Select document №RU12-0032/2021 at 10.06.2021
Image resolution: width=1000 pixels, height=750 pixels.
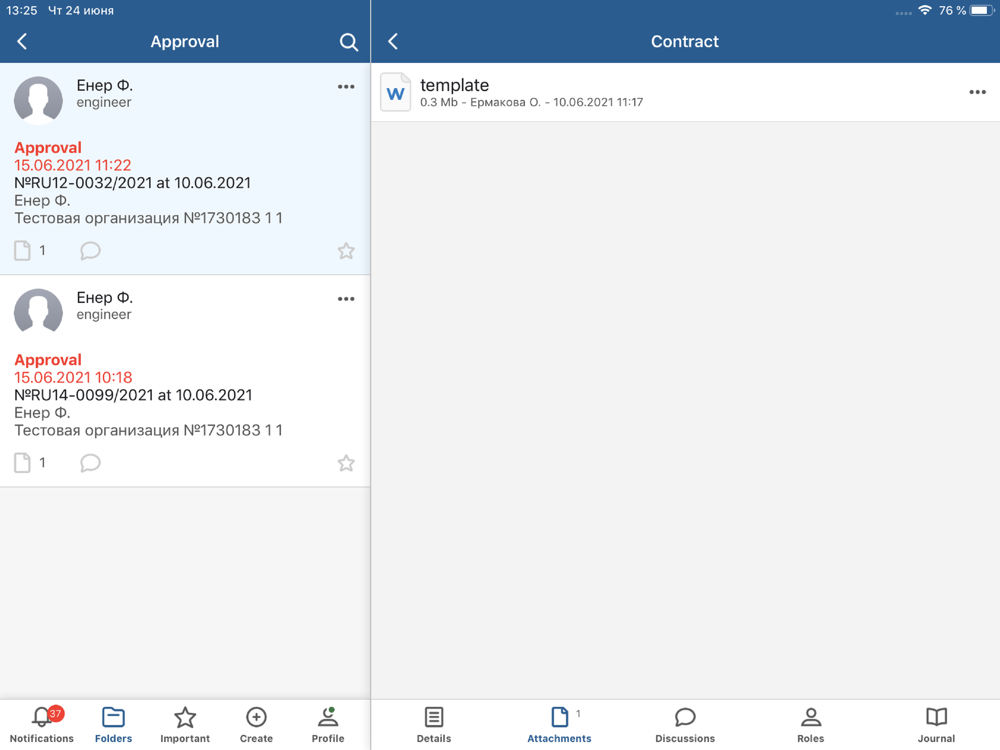133,183
